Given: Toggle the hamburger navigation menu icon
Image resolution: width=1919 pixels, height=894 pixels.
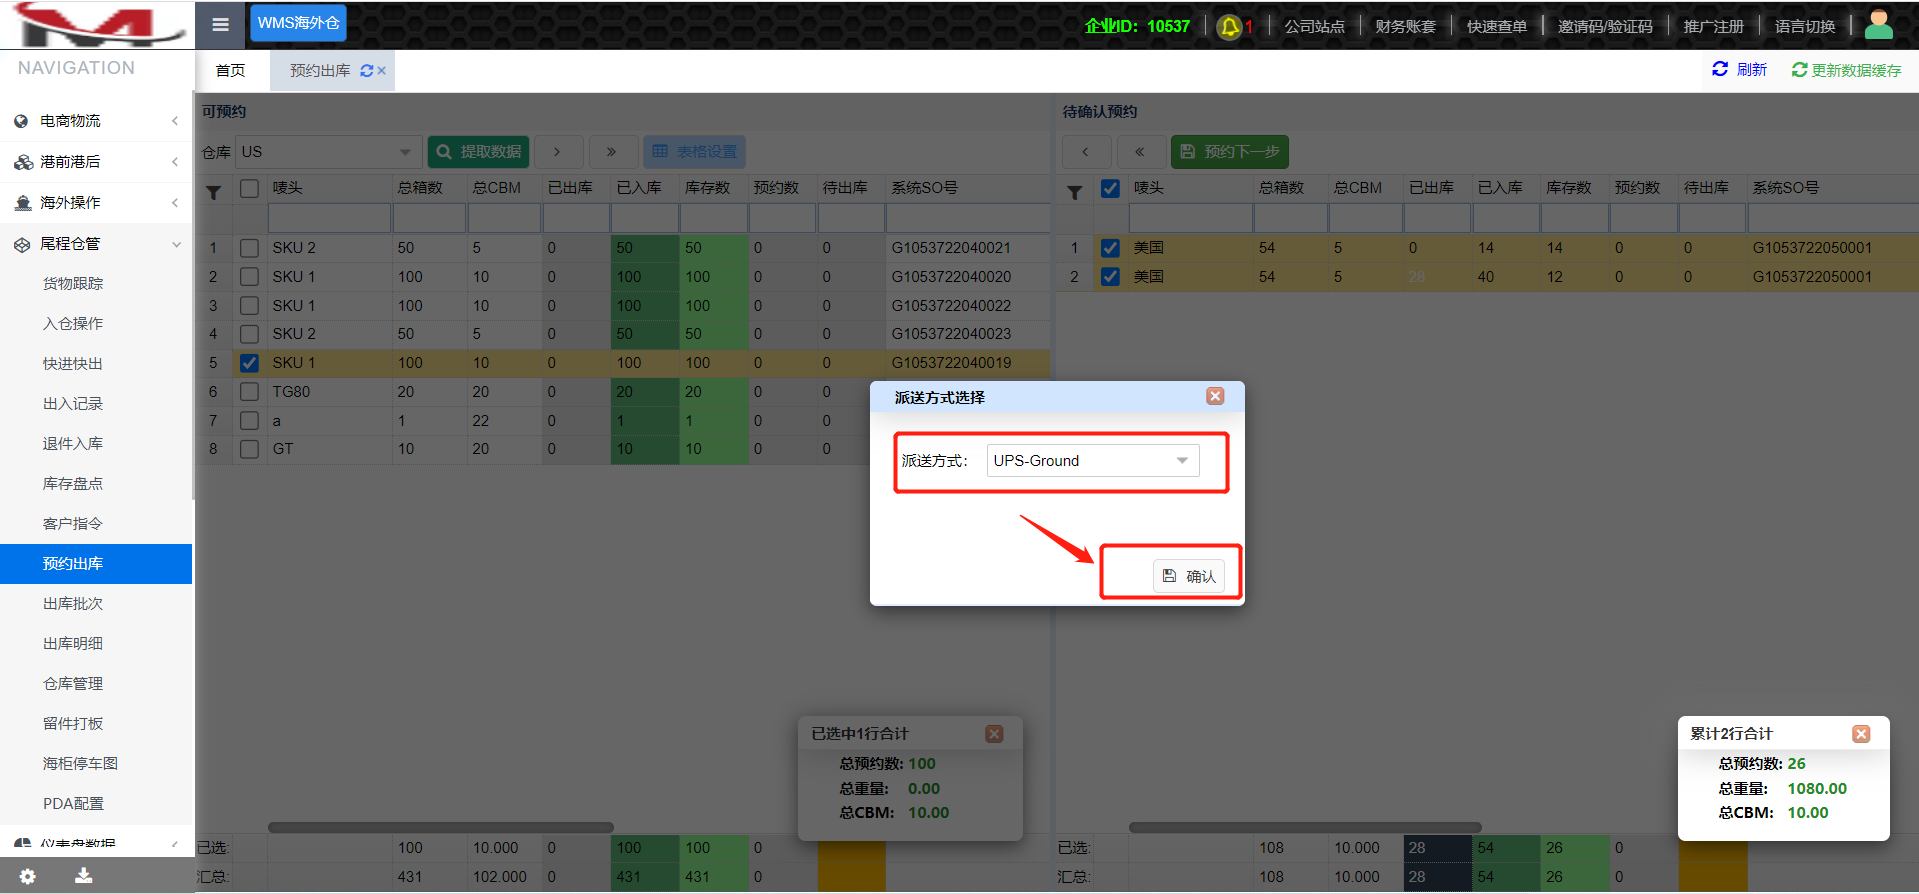Looking at the screenshot, I should 221,25.
